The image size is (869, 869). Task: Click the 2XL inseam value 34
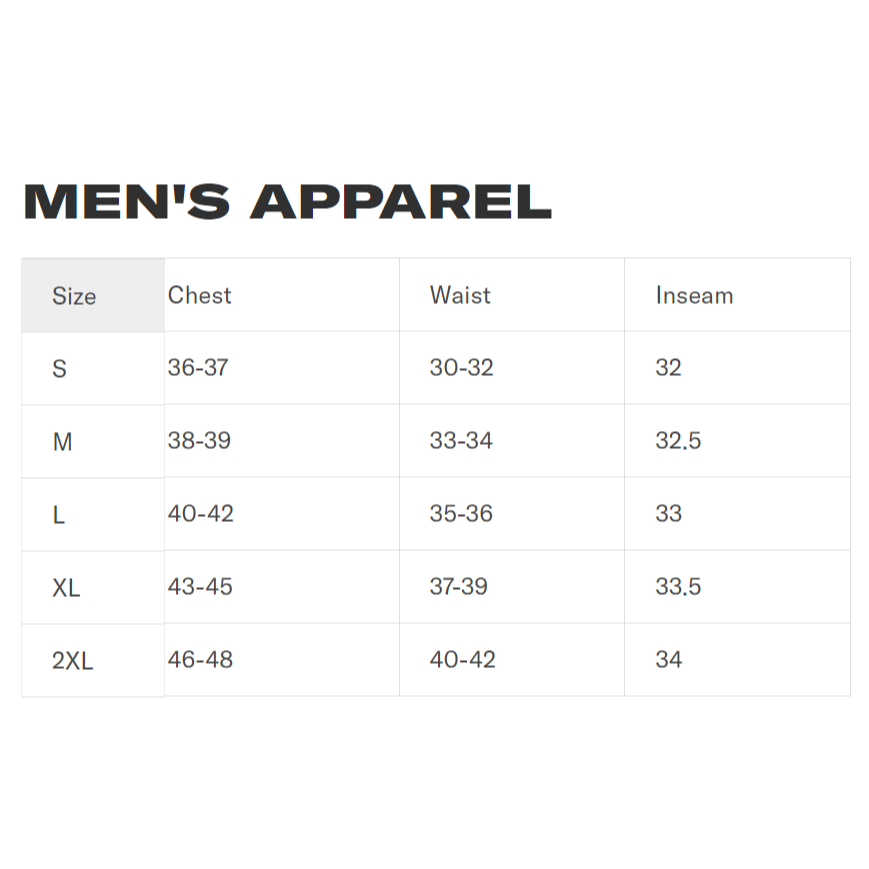[x=669, y=660]
